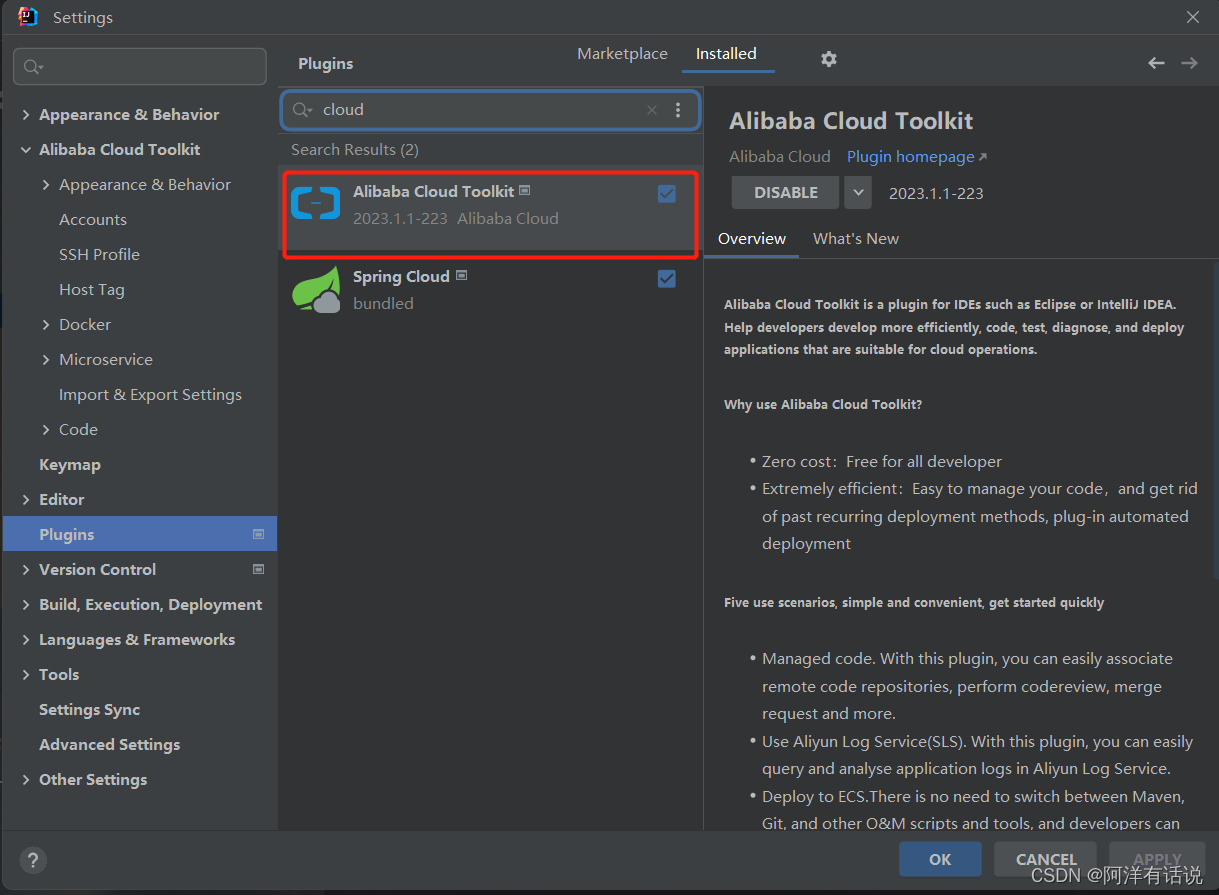Open plugin settings via gear icon
Viewport: 1219px width, 895px height.
point(828,59)
